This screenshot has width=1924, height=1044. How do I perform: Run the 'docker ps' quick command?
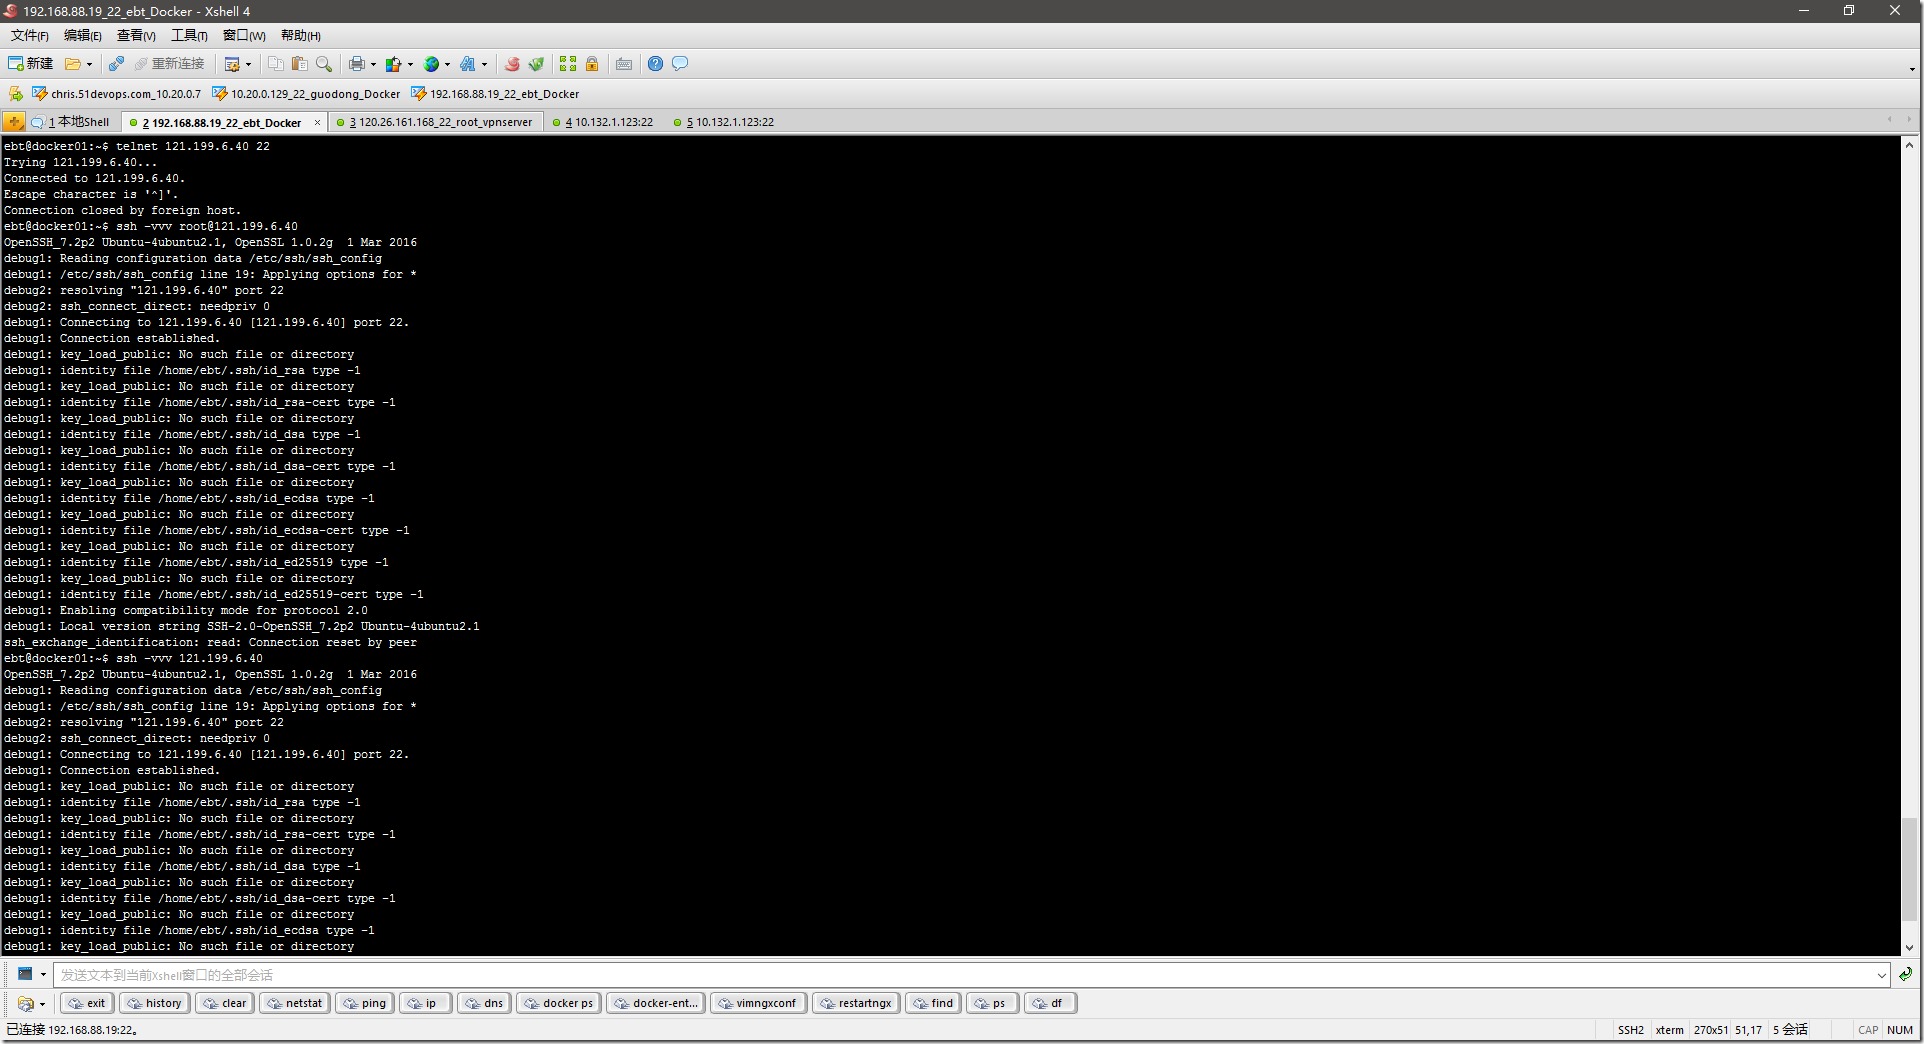point(559,1003)
